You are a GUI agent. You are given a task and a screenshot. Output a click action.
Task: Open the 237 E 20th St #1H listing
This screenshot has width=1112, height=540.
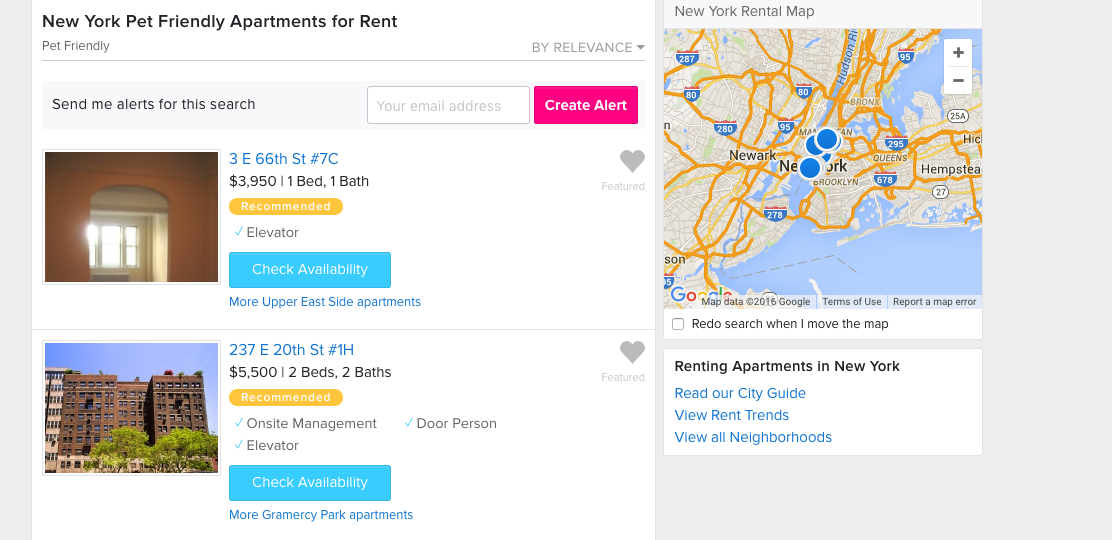click(291, 350)
